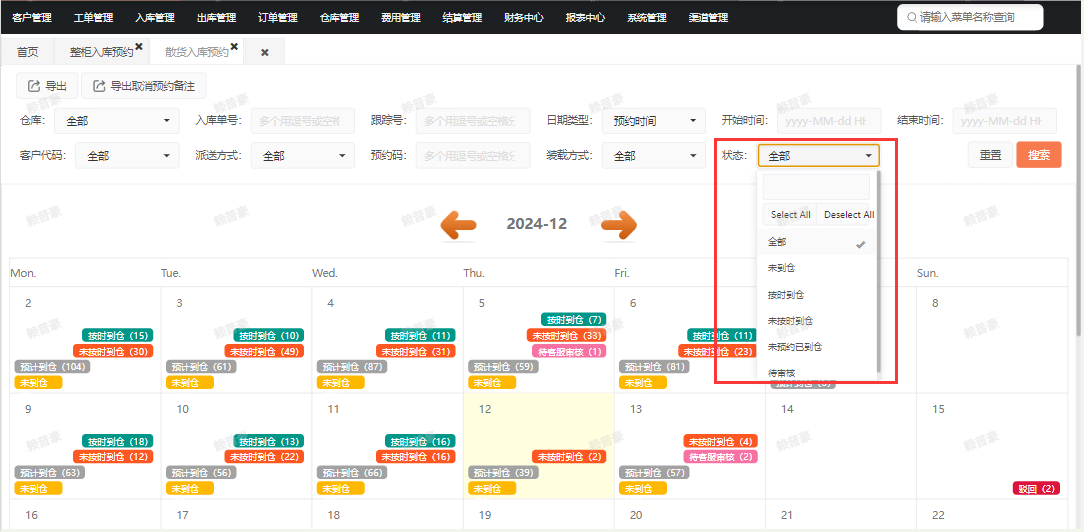Click 待客服审核 (2) tag on Dec 13
The height and width of the screenshot is (532, 1084).
click(x=720, y=457)
